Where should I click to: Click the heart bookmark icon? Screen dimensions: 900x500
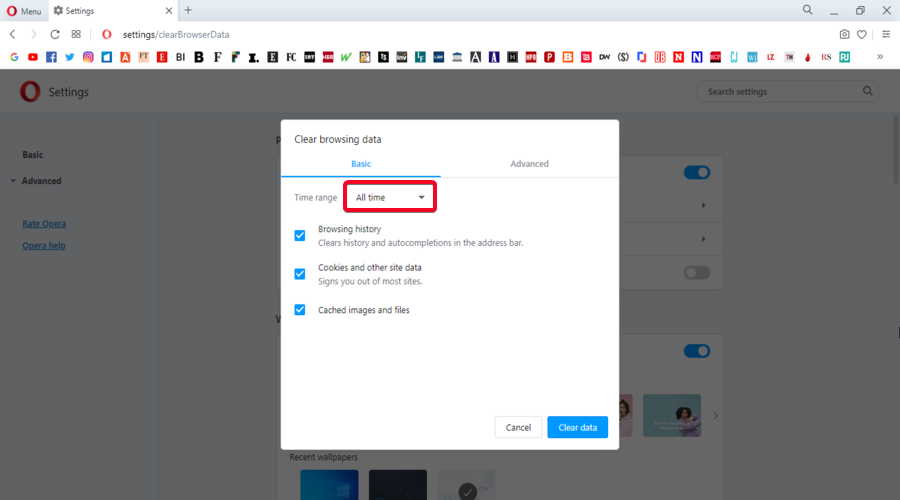coord(861,34)
